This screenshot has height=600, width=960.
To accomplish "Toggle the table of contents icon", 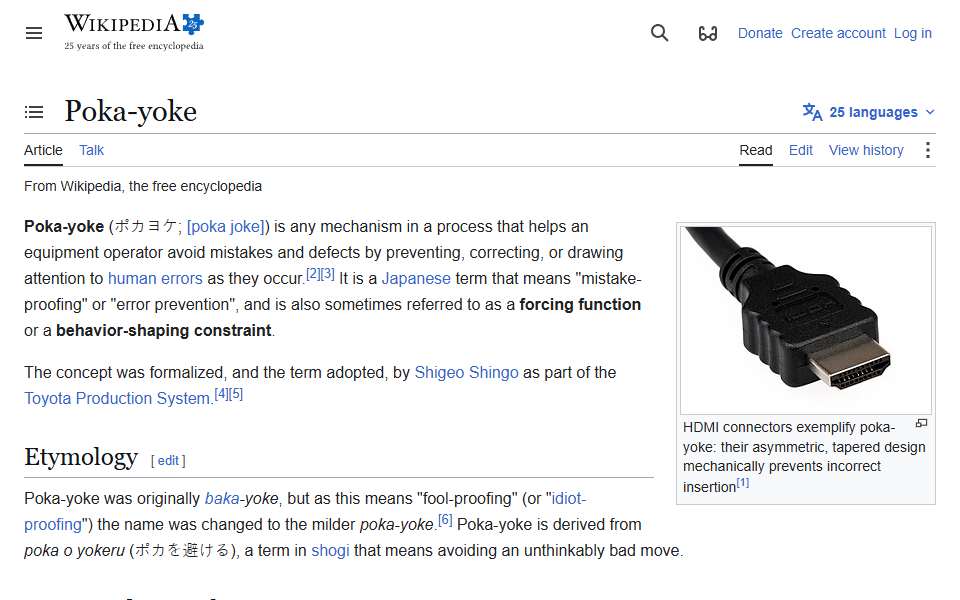I will (34, 112).
